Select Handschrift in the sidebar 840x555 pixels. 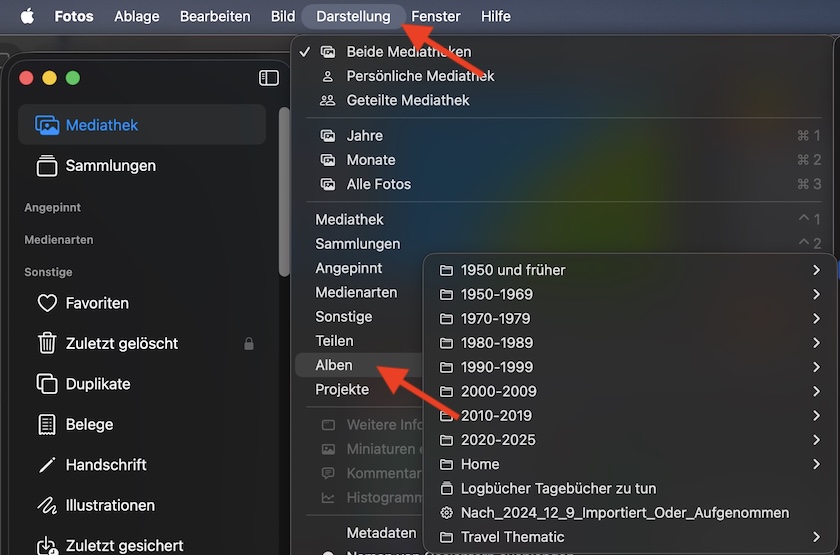105,465
